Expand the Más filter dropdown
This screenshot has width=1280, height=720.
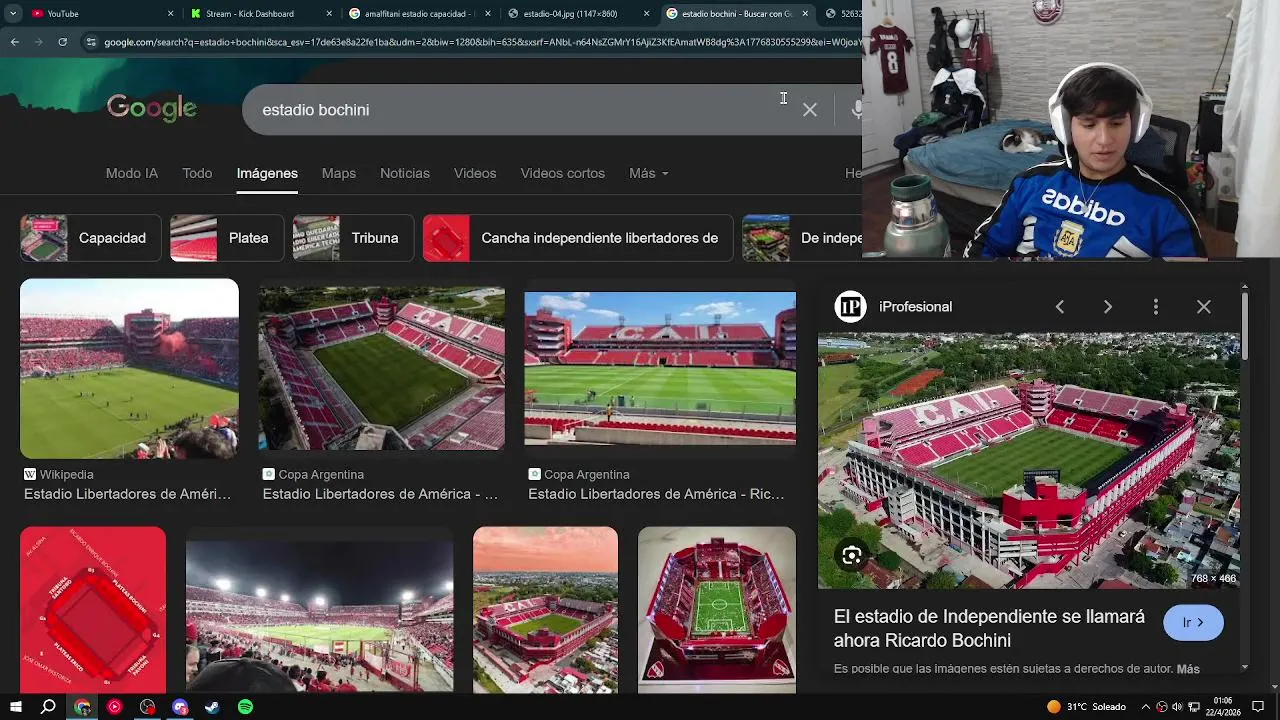[648, 173]
